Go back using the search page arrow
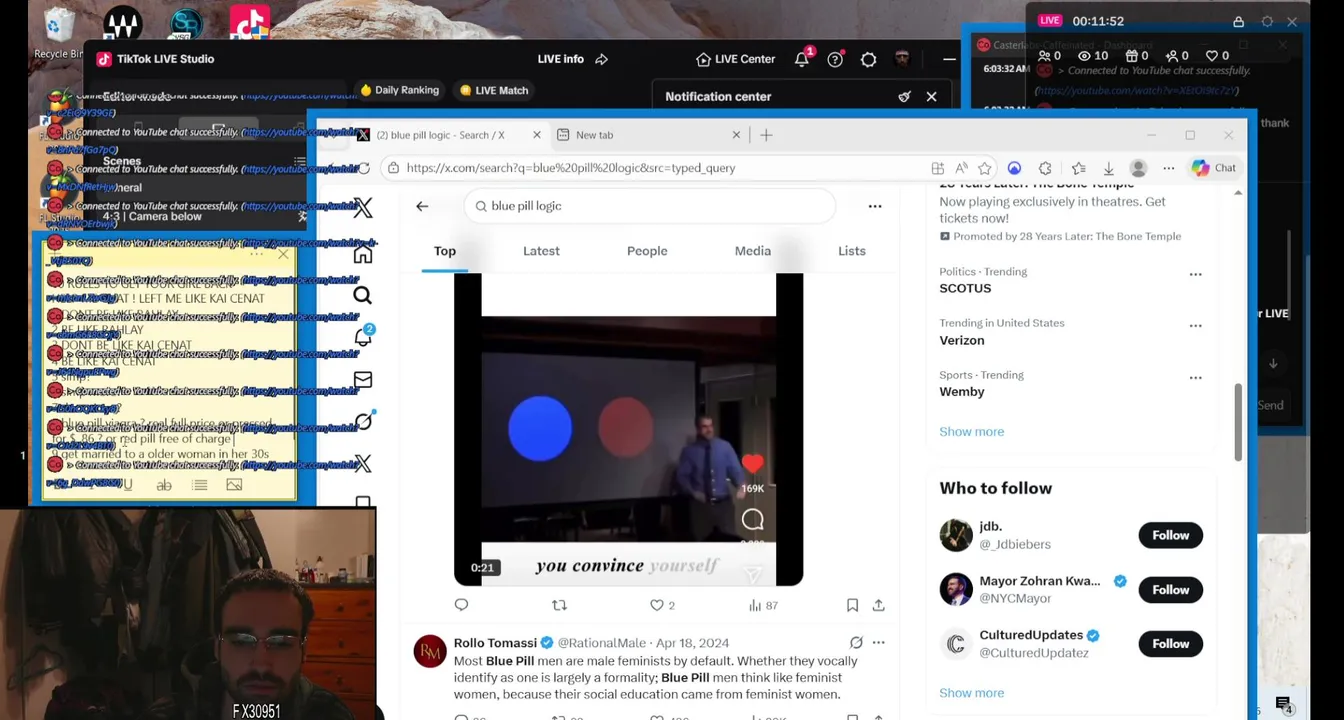 click(422, 206)
